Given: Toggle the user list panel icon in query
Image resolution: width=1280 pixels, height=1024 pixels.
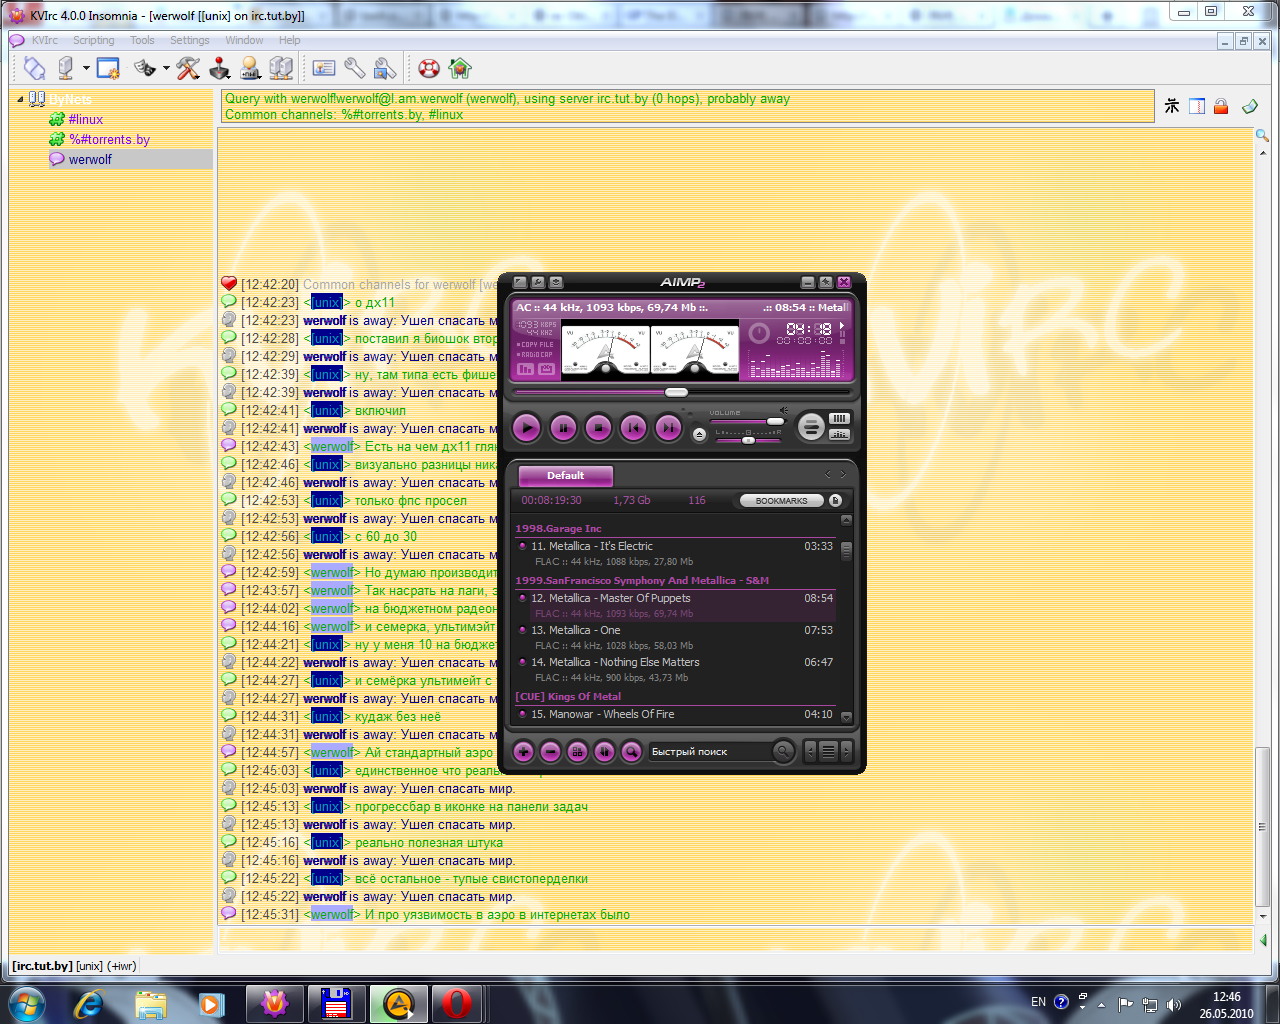Looking at the screenshot, I should 1197,106.
